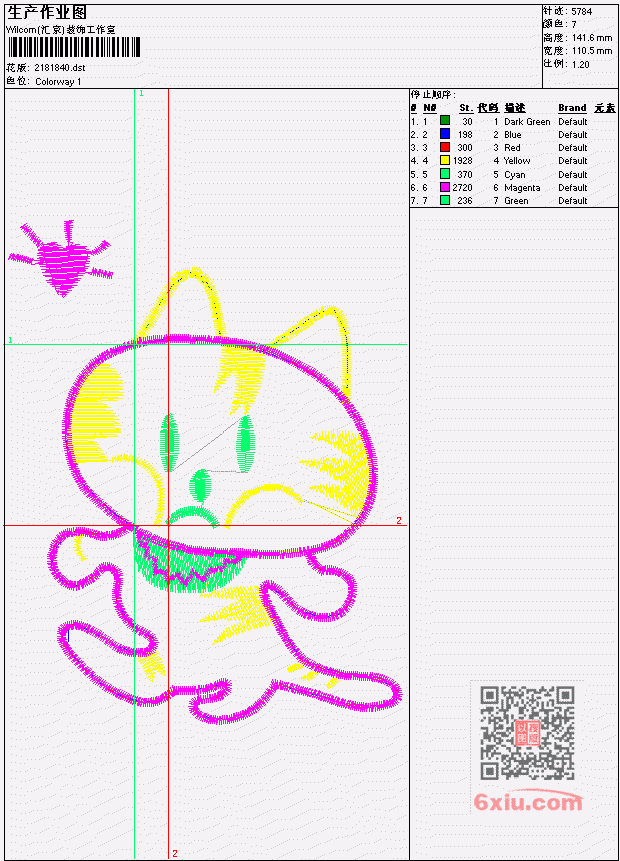Click the '代码' code column header
The width and height of the screenshot is (620, 861).
click(x=488, y=108)
